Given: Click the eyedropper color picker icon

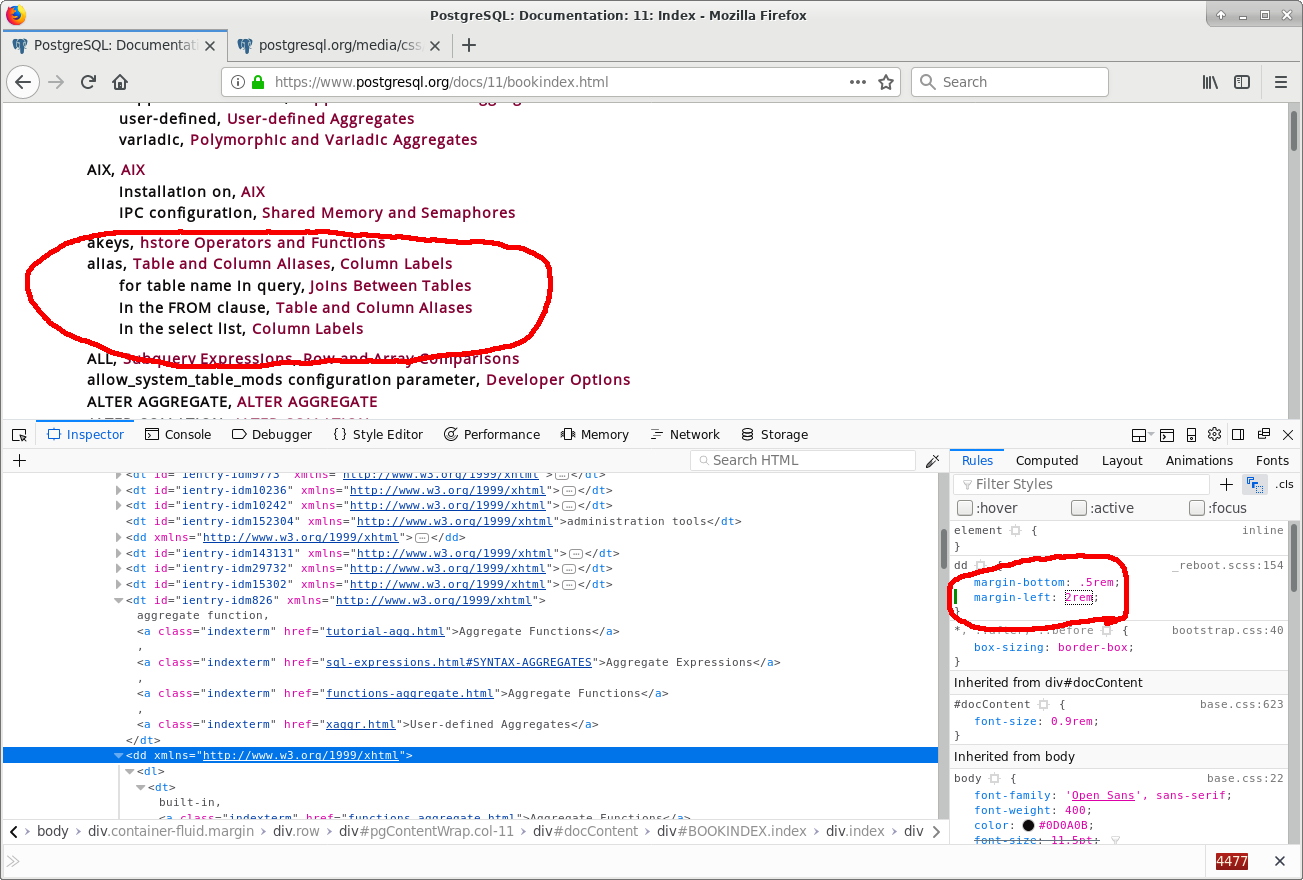Looking at the screenshot, I should (x=932, y=461).
